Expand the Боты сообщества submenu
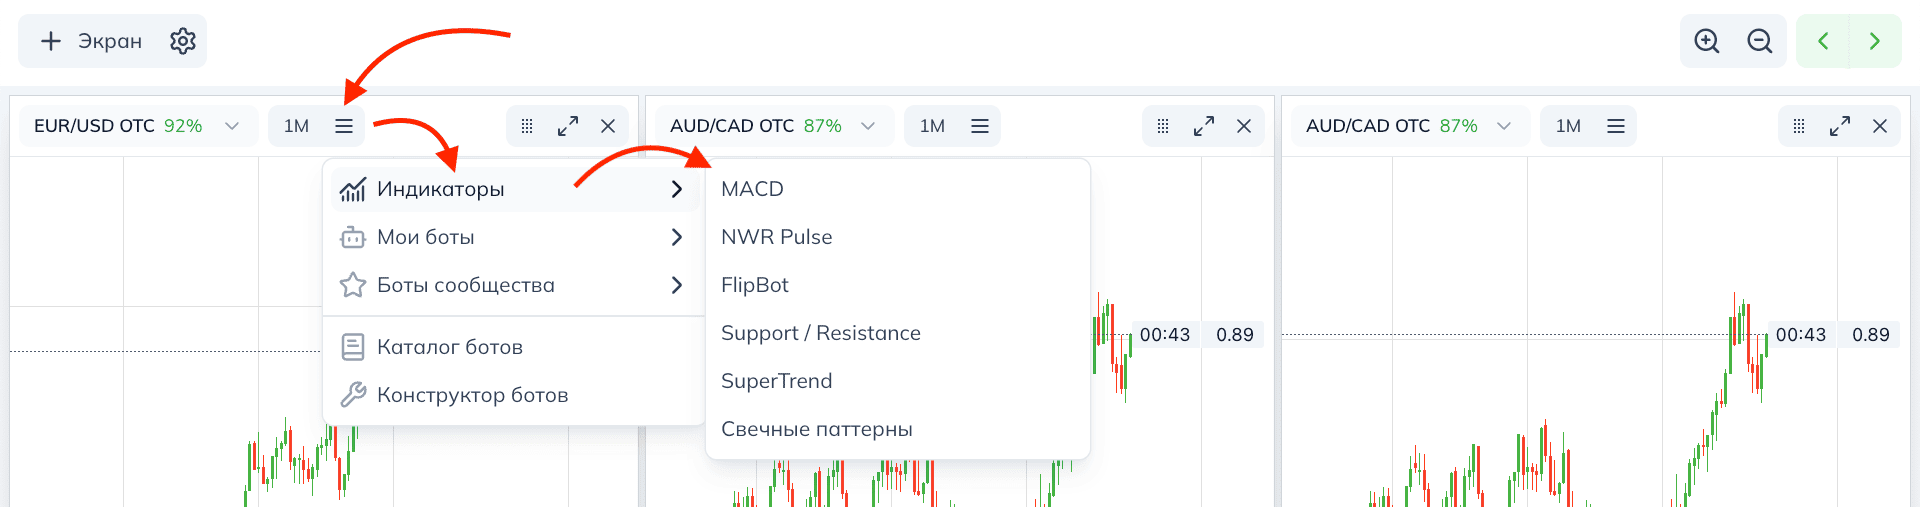Viewport: 1920px width, 507px height. pyautogui.click(x=510, y=285)
